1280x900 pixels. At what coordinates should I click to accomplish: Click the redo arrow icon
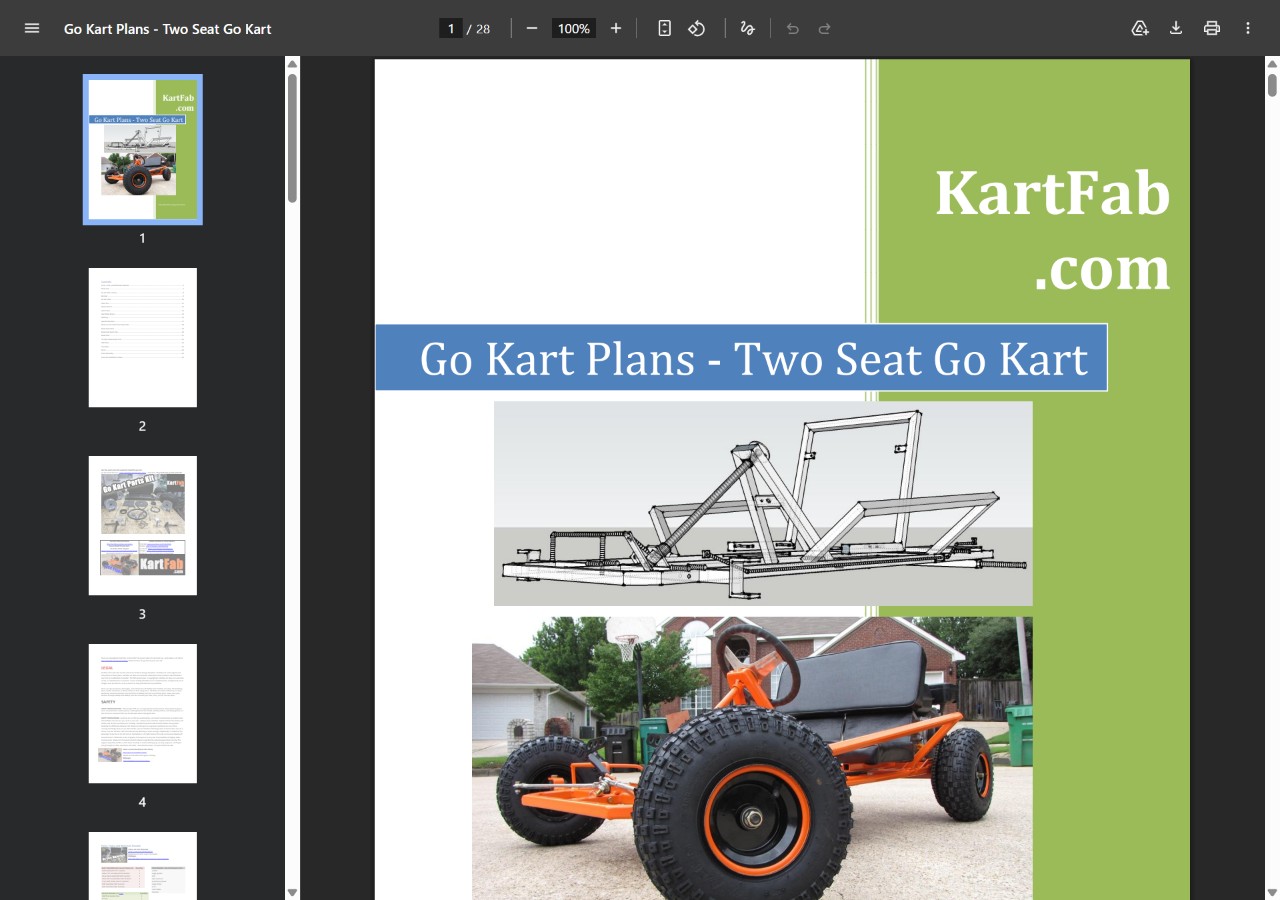[x=825, y=28]
